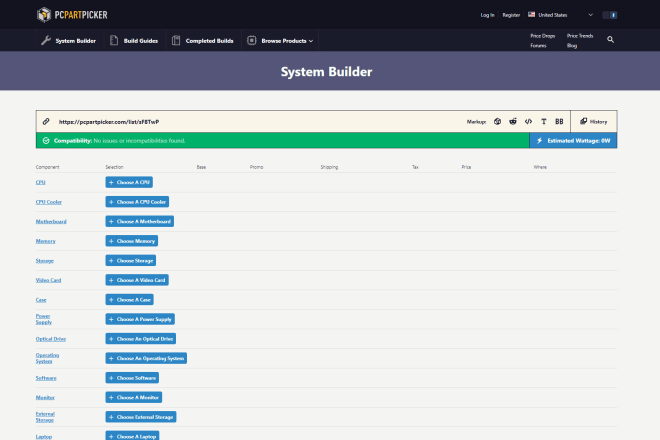Open System Builder nav item
660x440 pixels.
pyautogui.click(x=69, y=41)
